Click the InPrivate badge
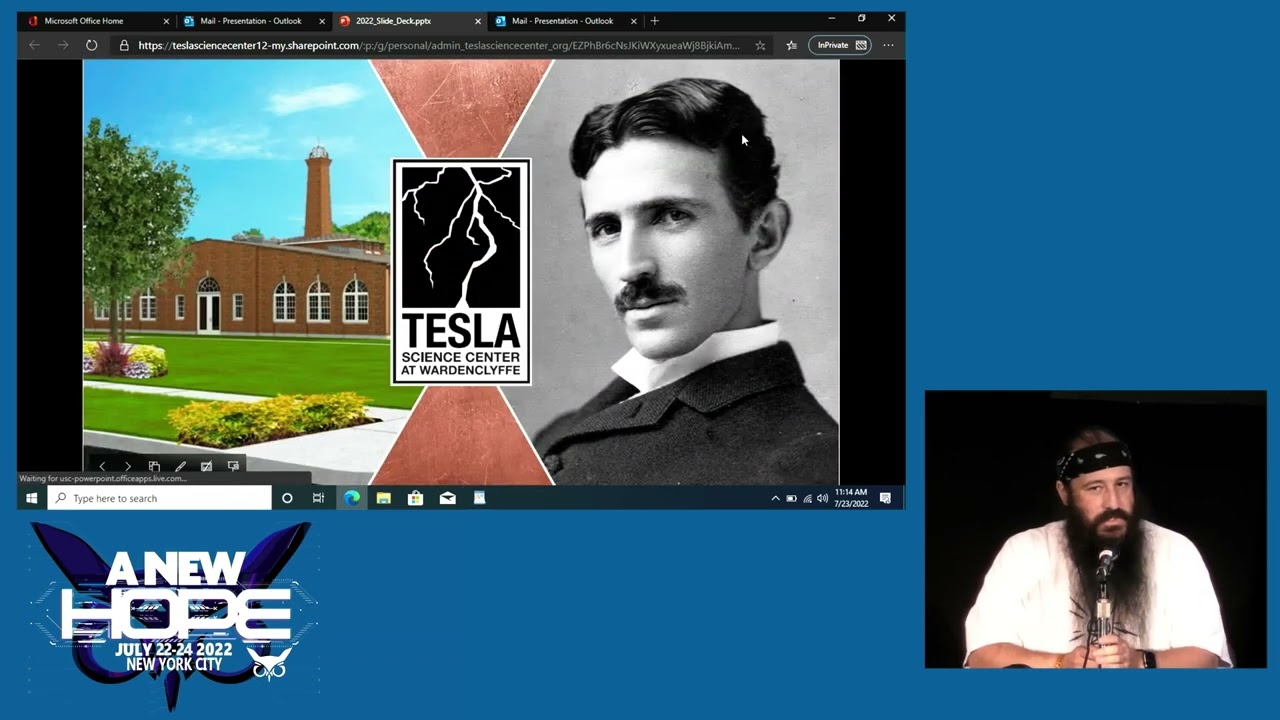 [840, 45]
